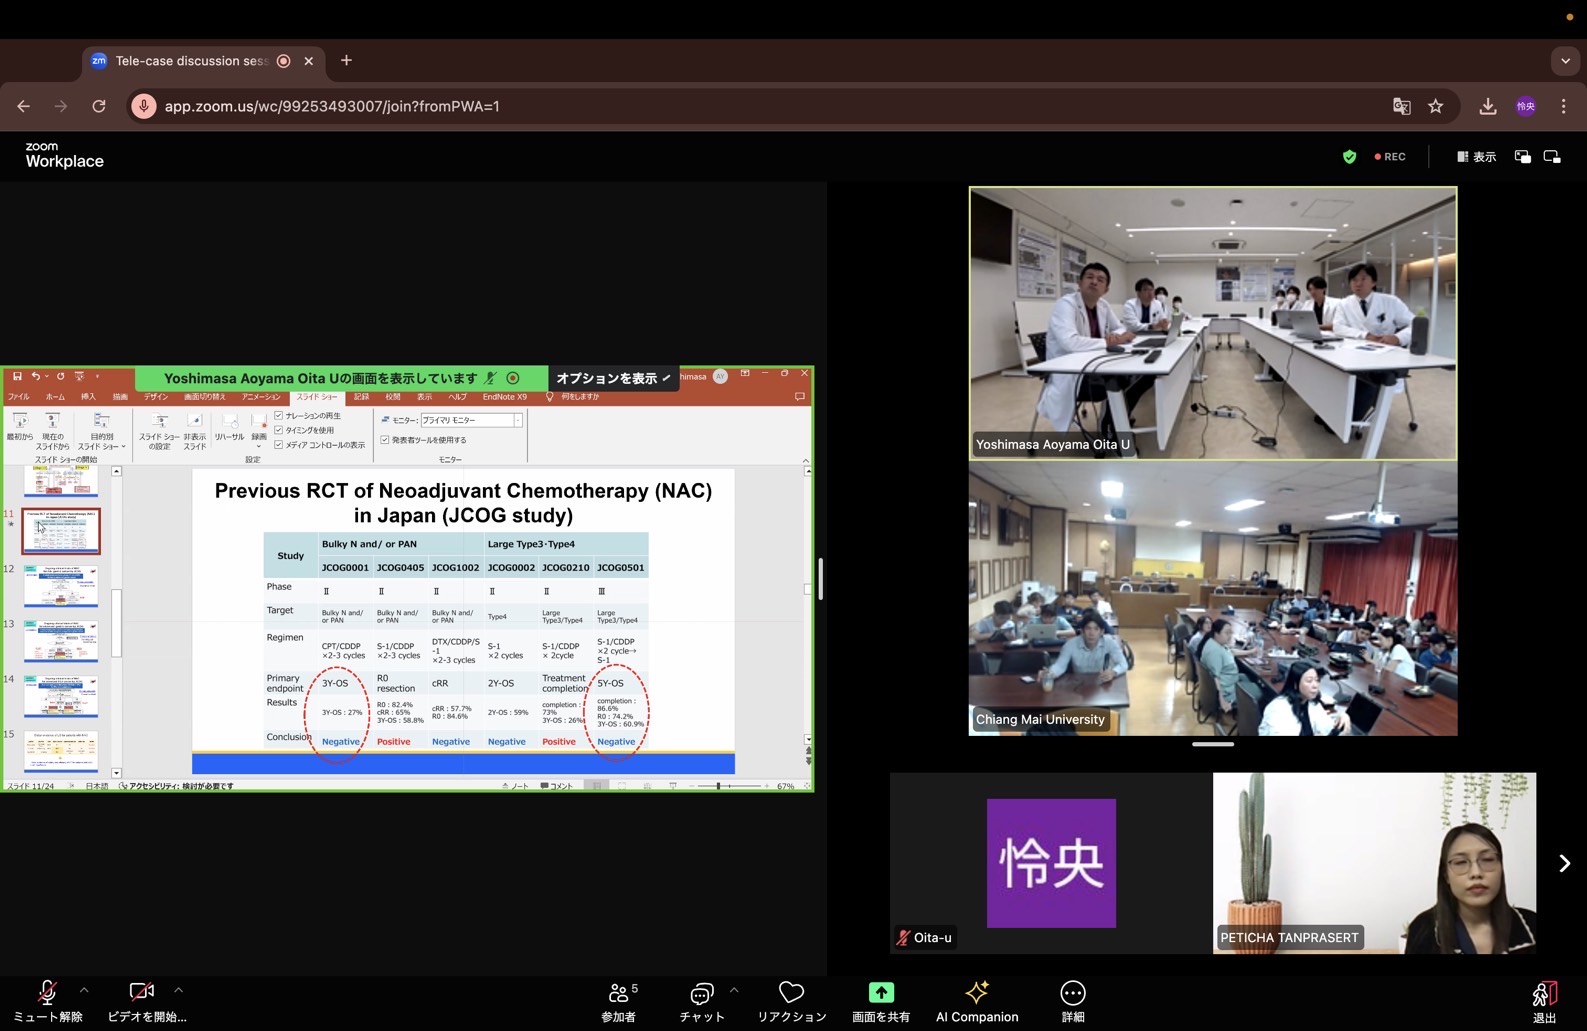Open the EndNote X9 ribbon tab
1587x1031 pixels.
tap(505, 397)
